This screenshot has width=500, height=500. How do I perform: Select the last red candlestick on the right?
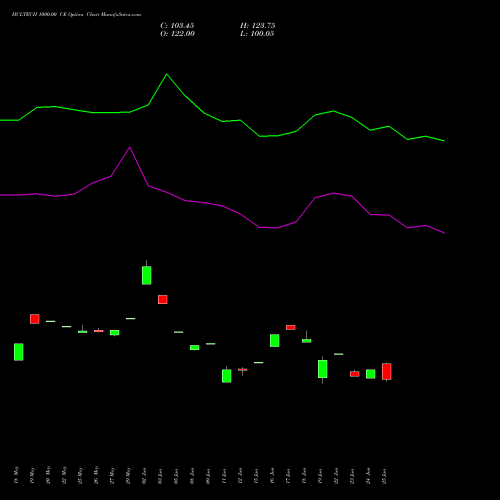387,371
